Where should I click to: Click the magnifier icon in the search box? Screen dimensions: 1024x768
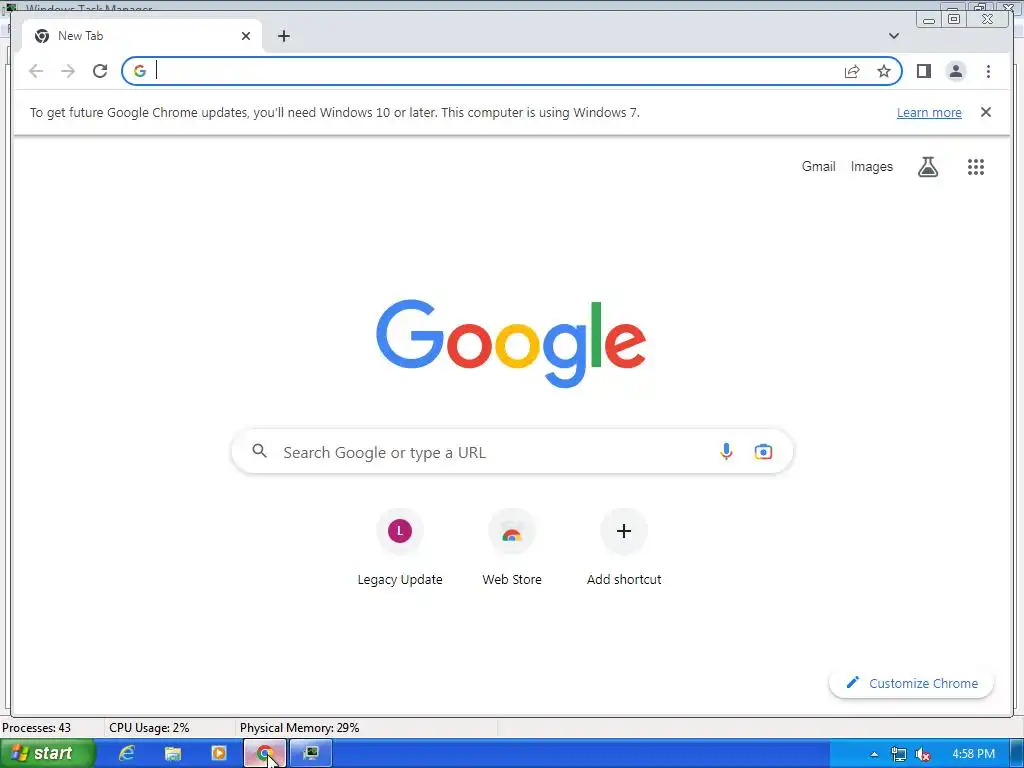click(x=260, y=451)
